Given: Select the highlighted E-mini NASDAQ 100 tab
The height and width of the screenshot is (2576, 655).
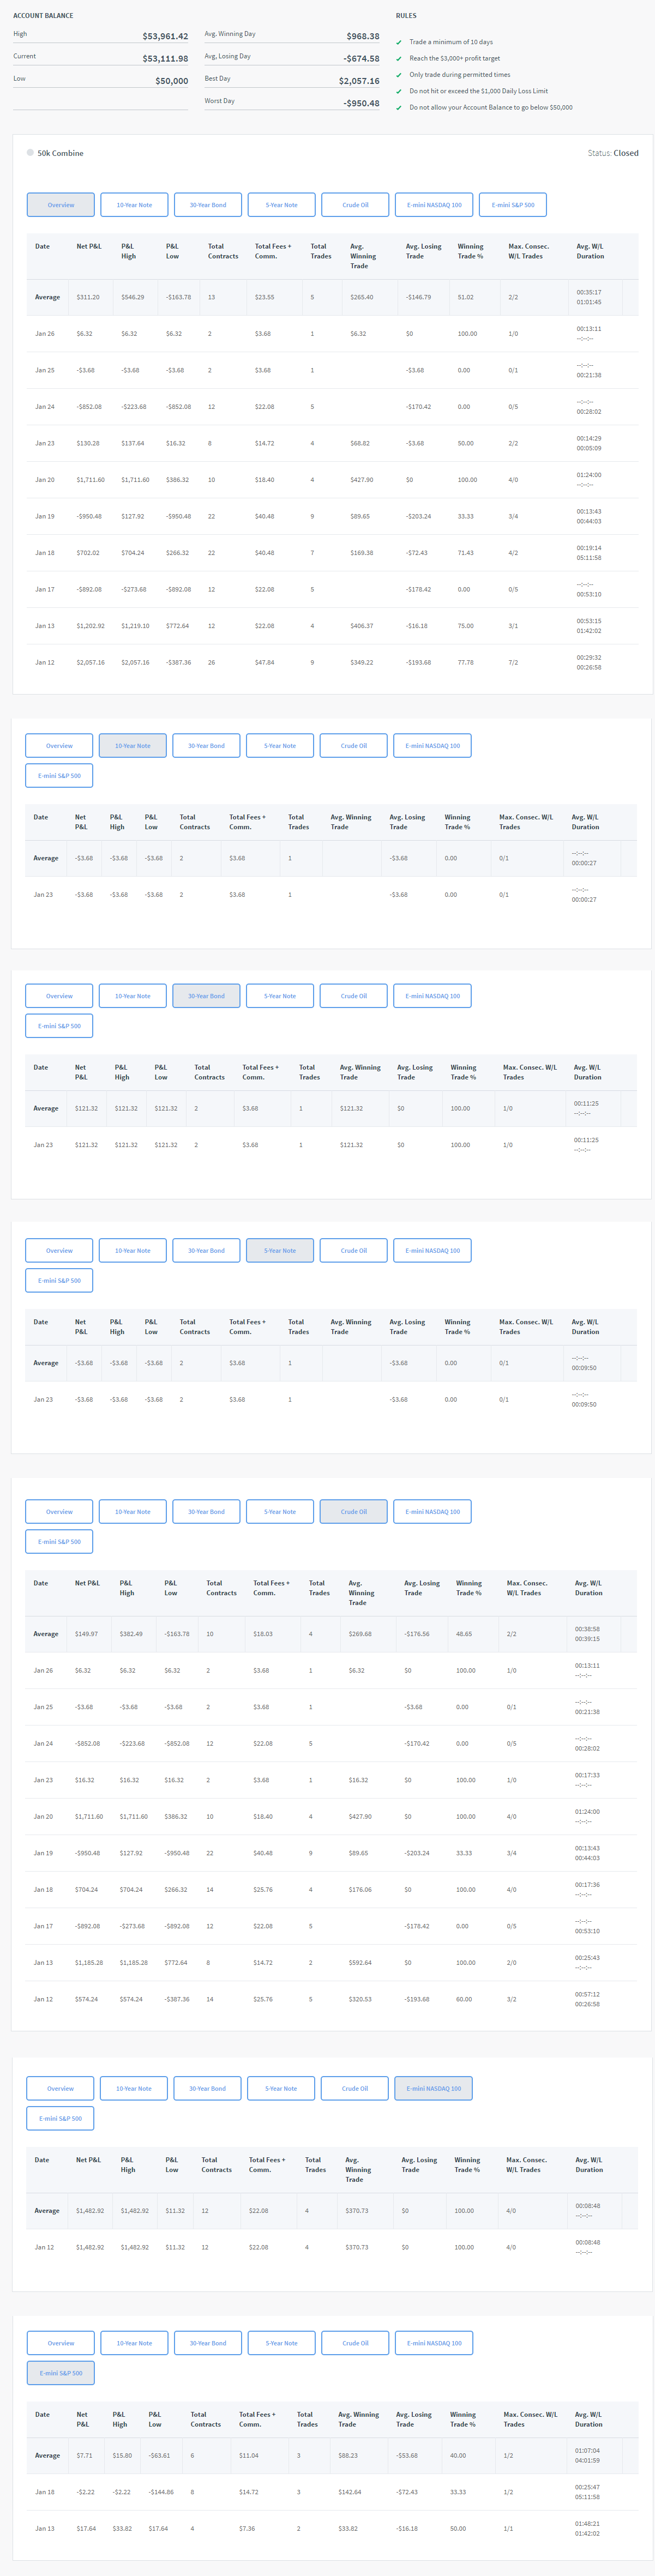Looking at the screenshot, I should [x=434, y=2089].
